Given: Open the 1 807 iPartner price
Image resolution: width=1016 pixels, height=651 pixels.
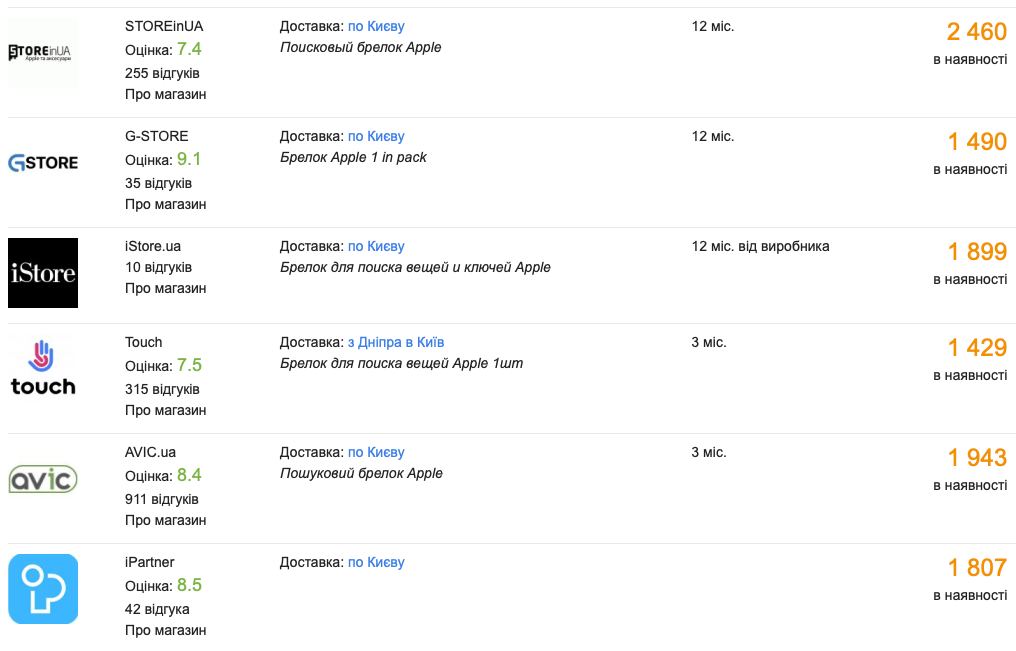Looking at the screenshot, I should tap(977, 568).
